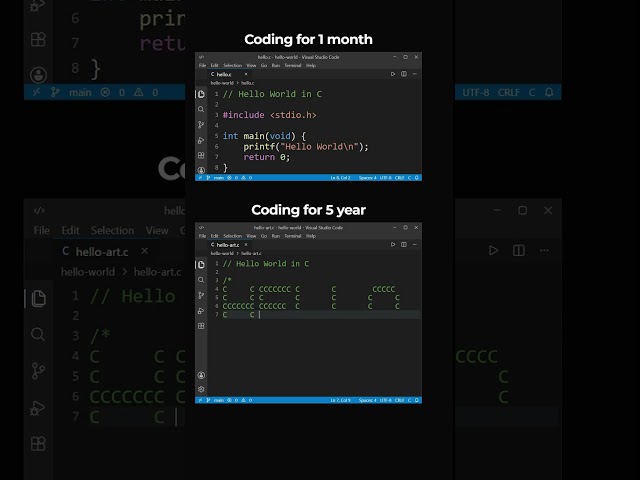Open Extensions in the hello.c window
This screenshot has width=640, height=480.
201,156
